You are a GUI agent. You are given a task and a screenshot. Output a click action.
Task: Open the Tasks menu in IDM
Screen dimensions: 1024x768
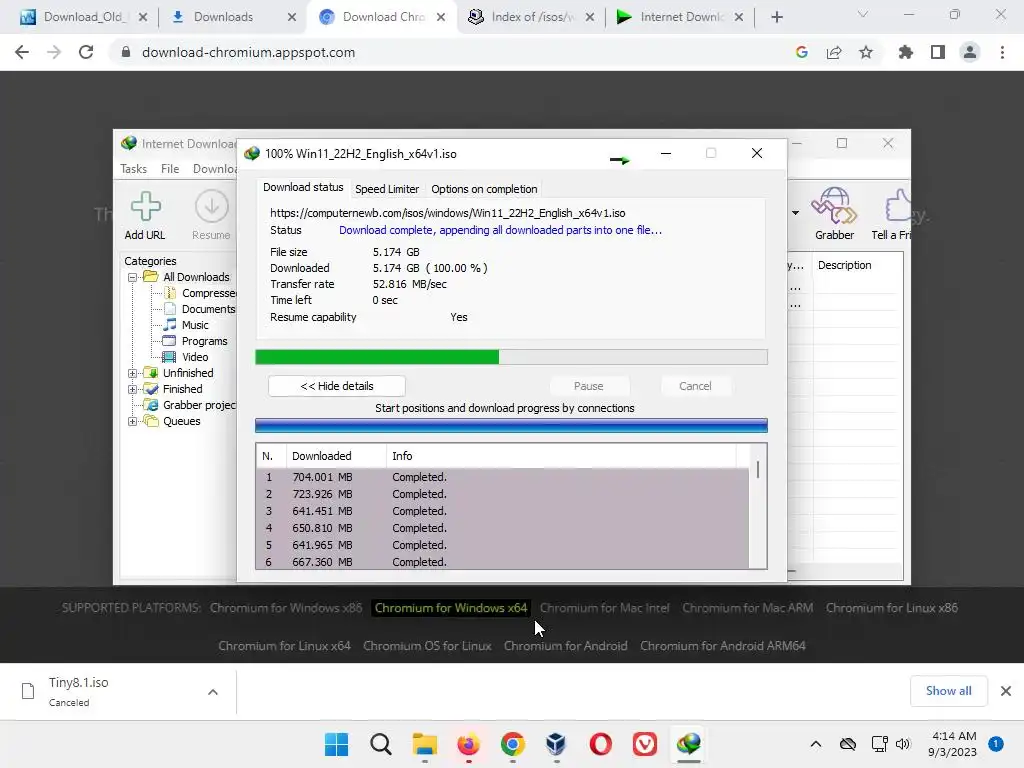tap(133, 168)
